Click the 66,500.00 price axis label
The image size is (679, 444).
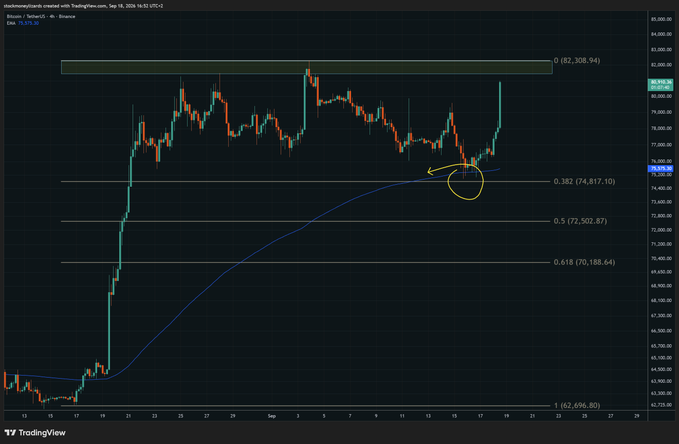[x=661, y=331]
